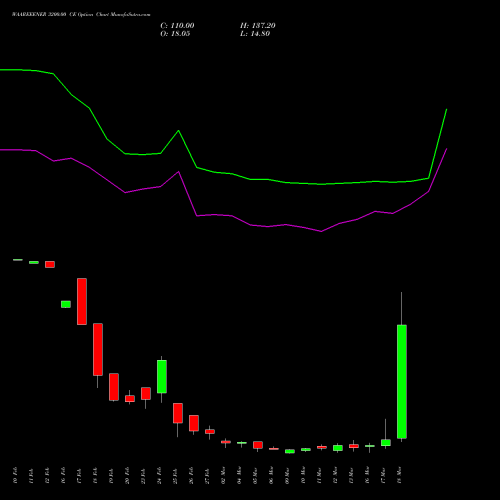Select the small green candle for 16 Feb
Image resolution: width=500 pixels, height=500 pixels.
pyautogui.click(x=66, y=304)
